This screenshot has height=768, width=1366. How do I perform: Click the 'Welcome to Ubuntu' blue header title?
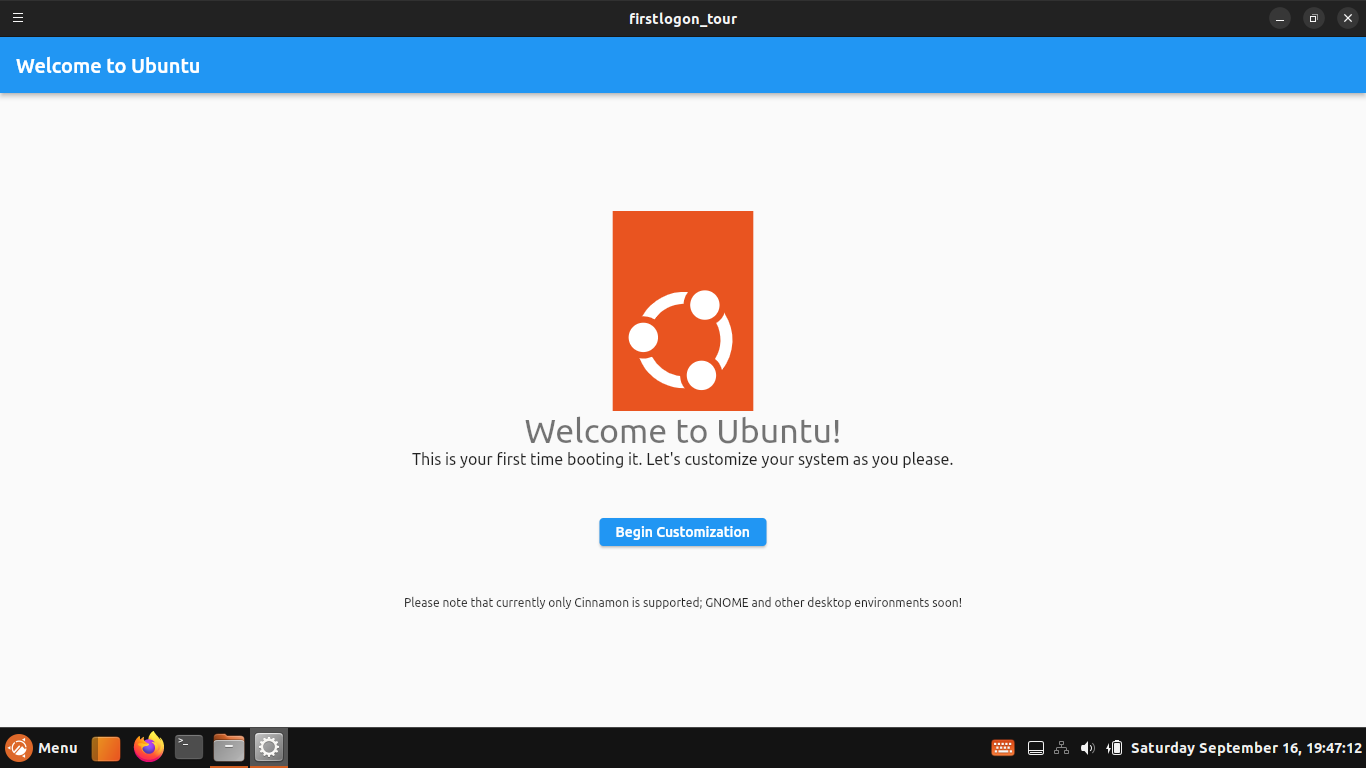(x=108, y=66)
